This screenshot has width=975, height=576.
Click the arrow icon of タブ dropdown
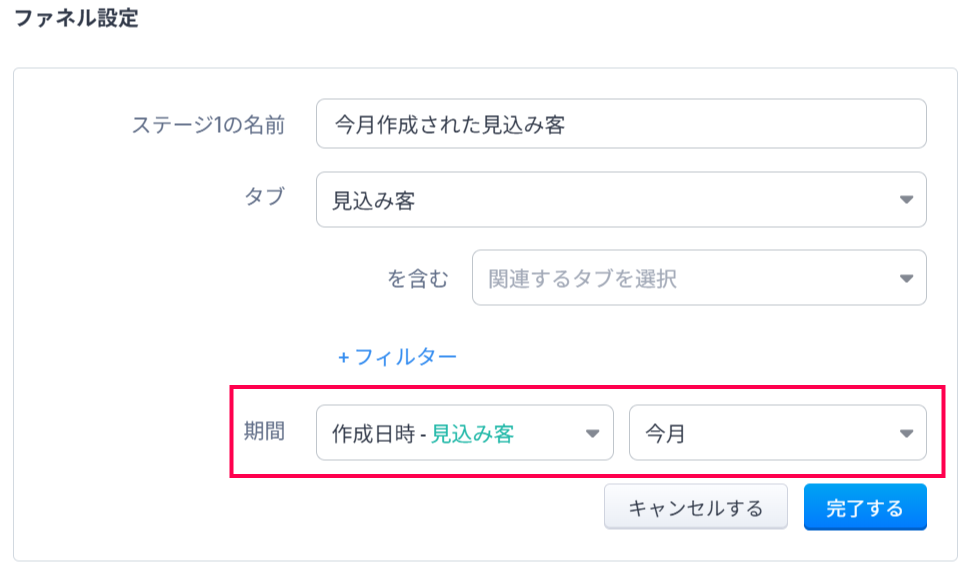906,200
